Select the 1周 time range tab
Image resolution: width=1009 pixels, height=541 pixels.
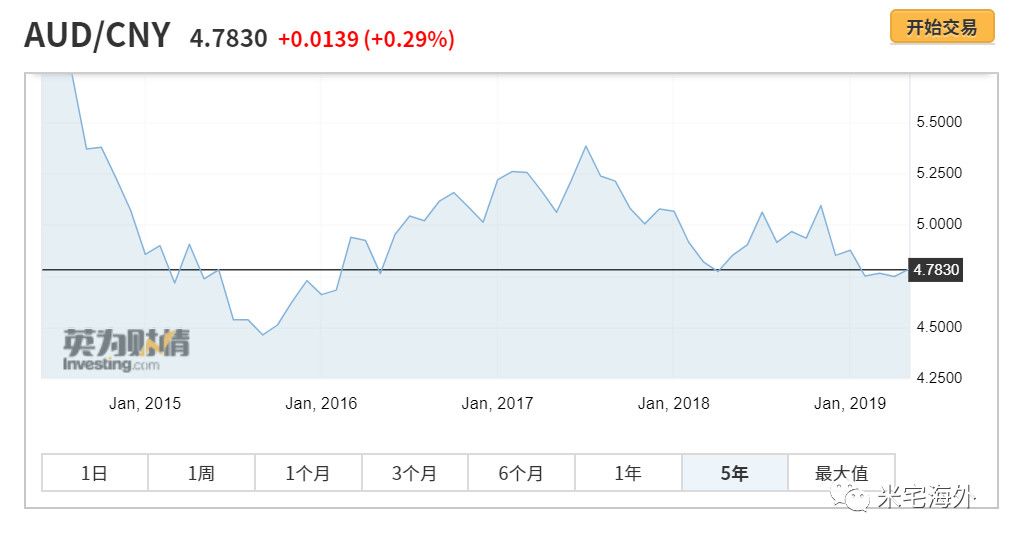(201, 473)
